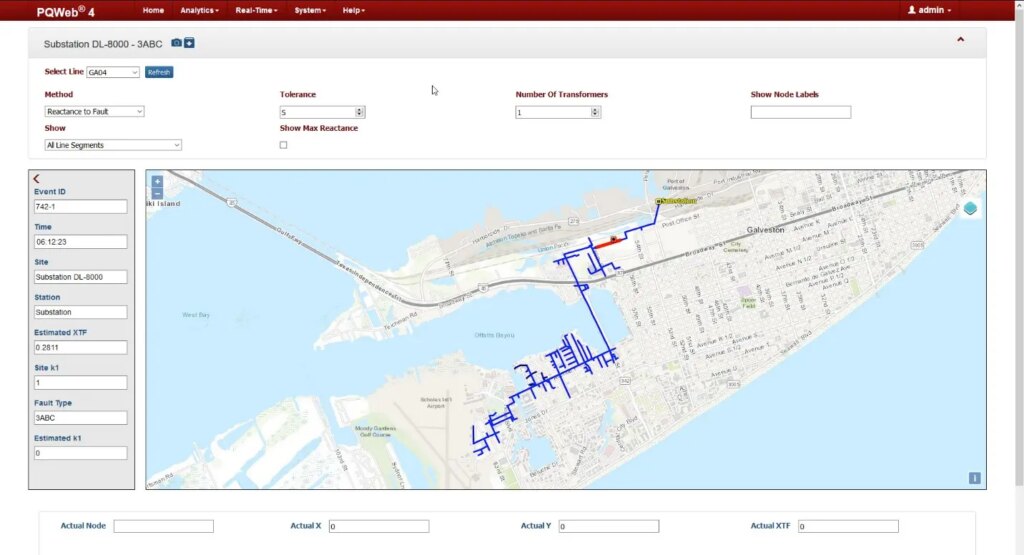
Task: Click the Tolerance spinner arrows
Action: (x=359, y=112)
